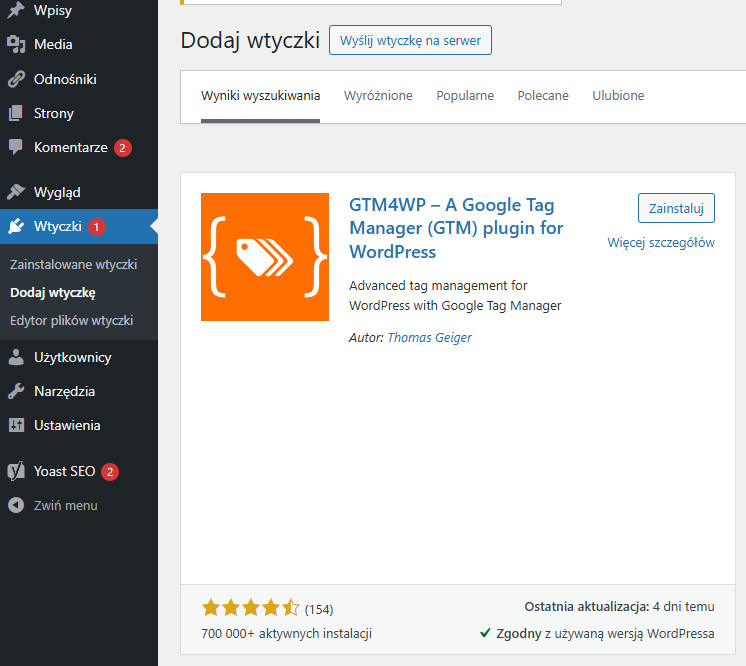
Task: Click the Komentarze speech bubble icon
Action: click(16, 147)
